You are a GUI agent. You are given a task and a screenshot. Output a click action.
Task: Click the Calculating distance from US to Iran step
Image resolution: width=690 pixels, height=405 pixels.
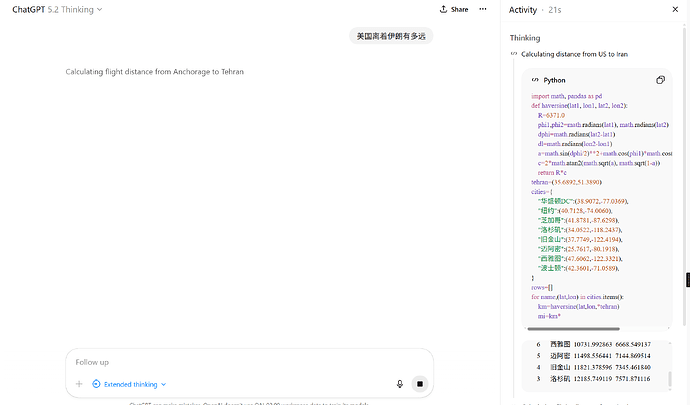574,54
